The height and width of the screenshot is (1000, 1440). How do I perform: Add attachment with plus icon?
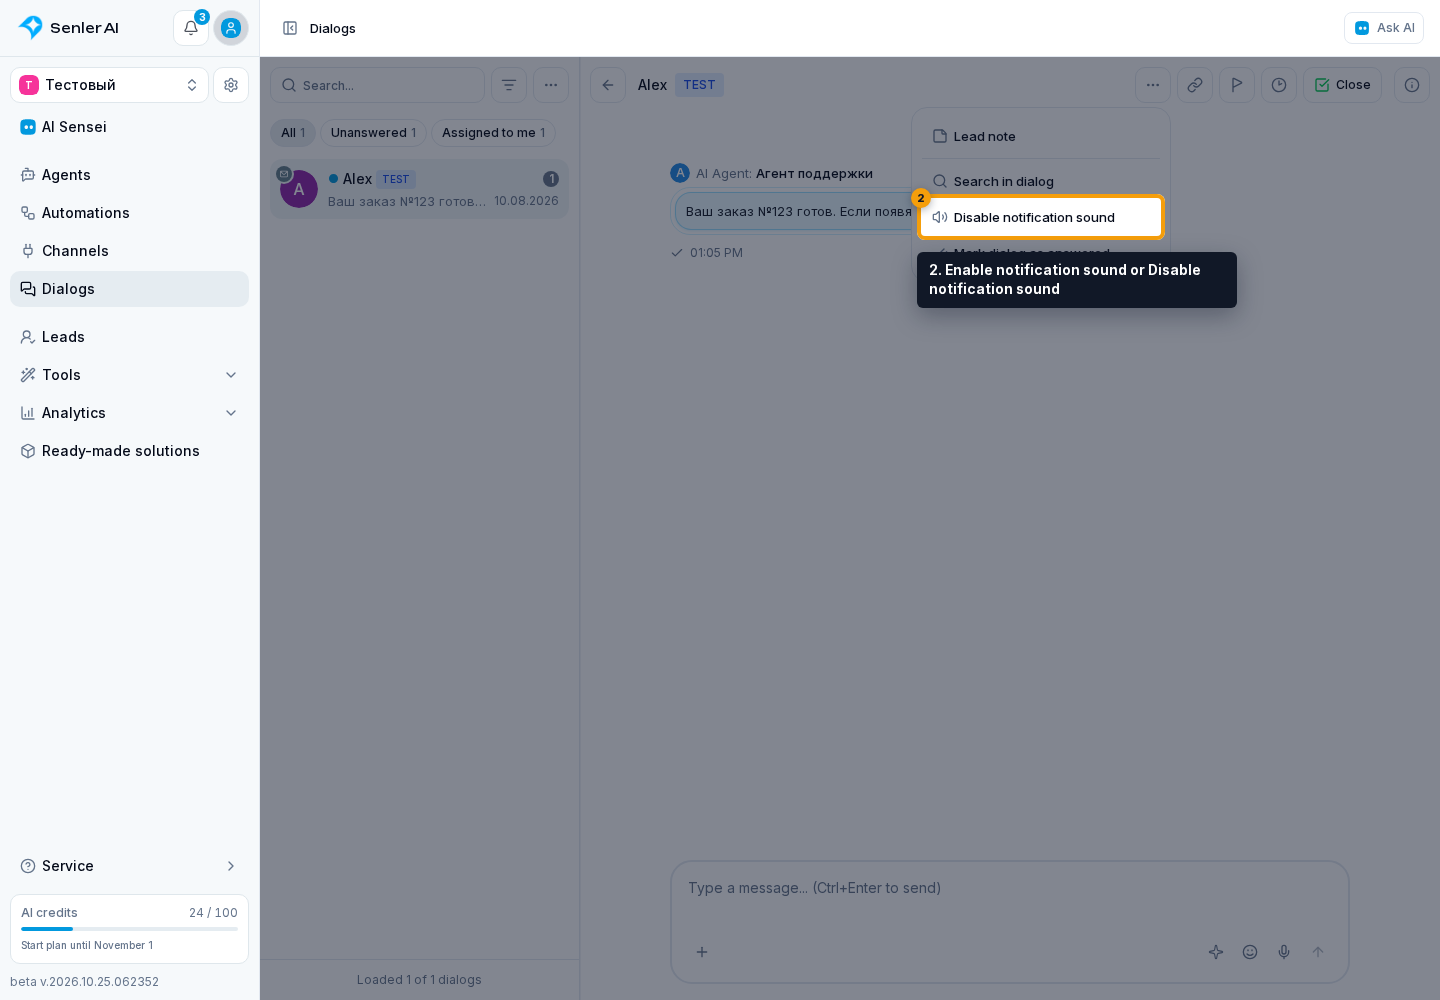click(702, 952)
